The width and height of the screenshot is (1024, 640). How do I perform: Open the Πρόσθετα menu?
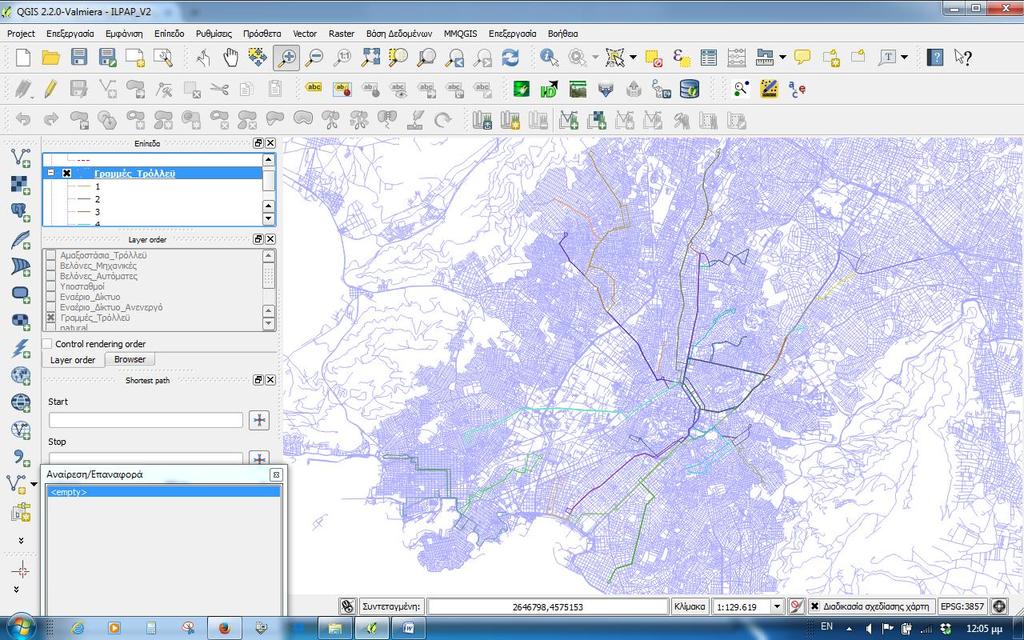click(262, 33)
